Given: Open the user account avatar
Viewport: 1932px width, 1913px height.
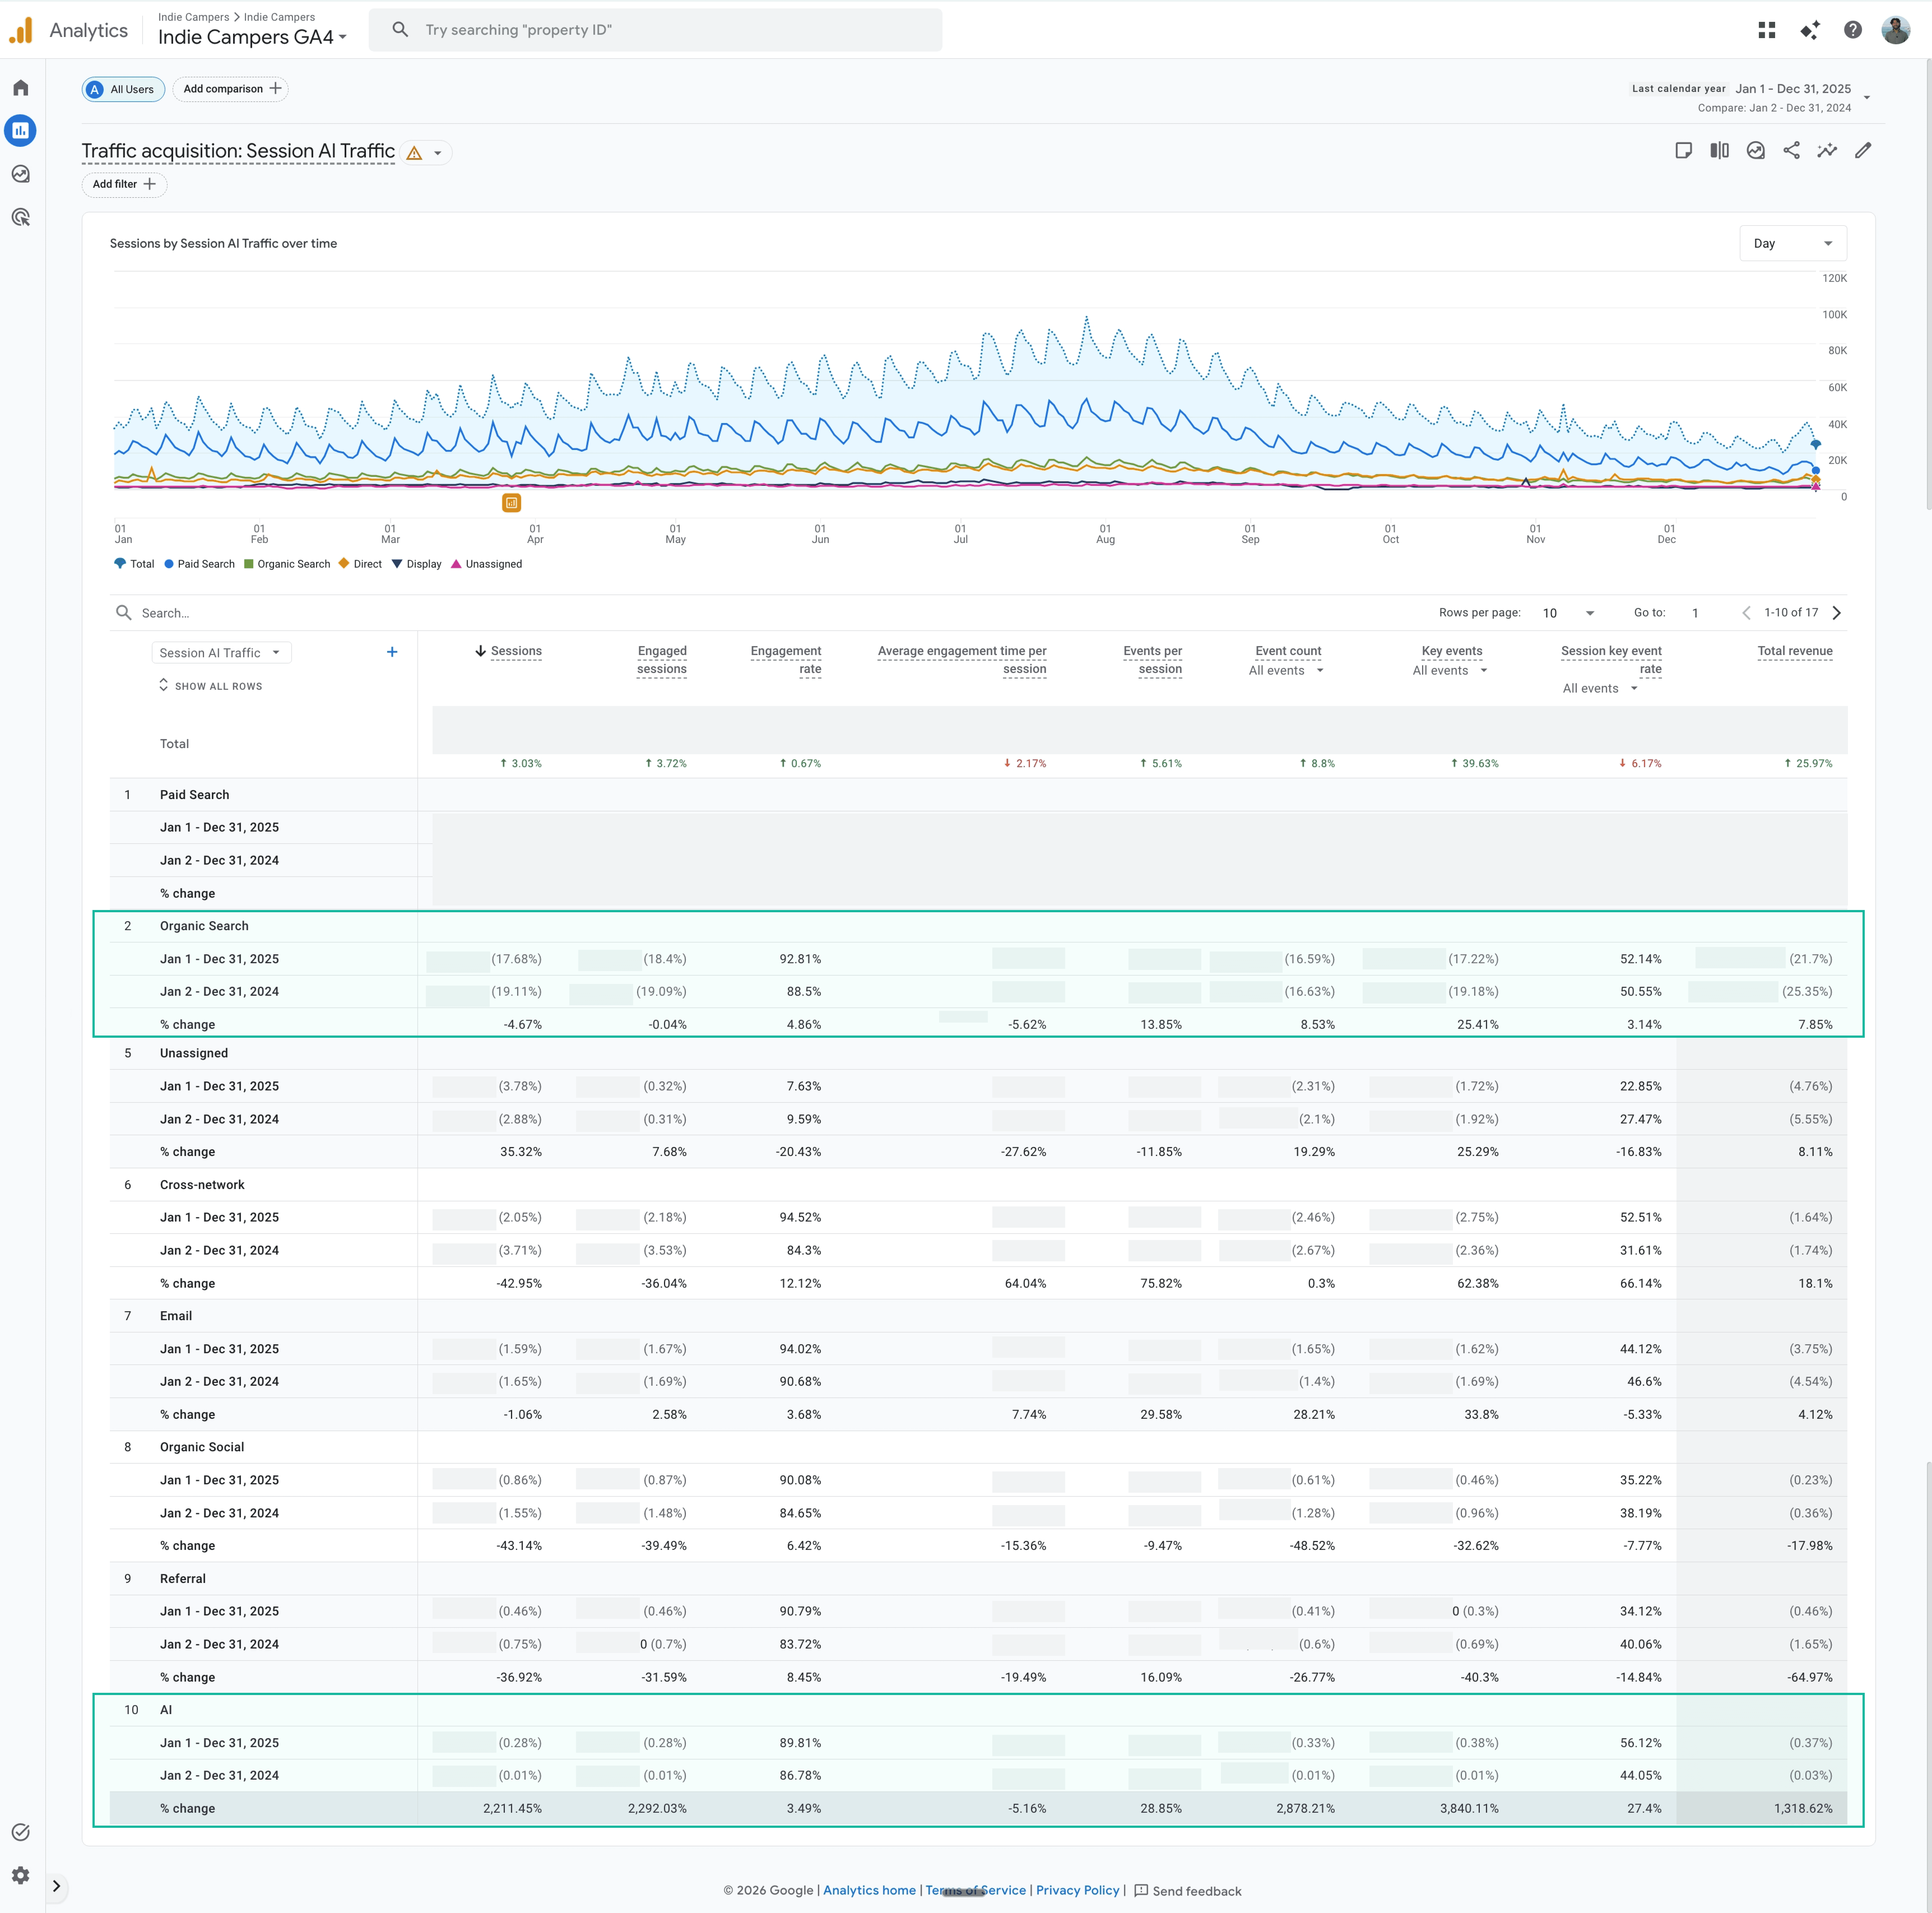Looking at the screenshot, I should tap(1896, 30).
